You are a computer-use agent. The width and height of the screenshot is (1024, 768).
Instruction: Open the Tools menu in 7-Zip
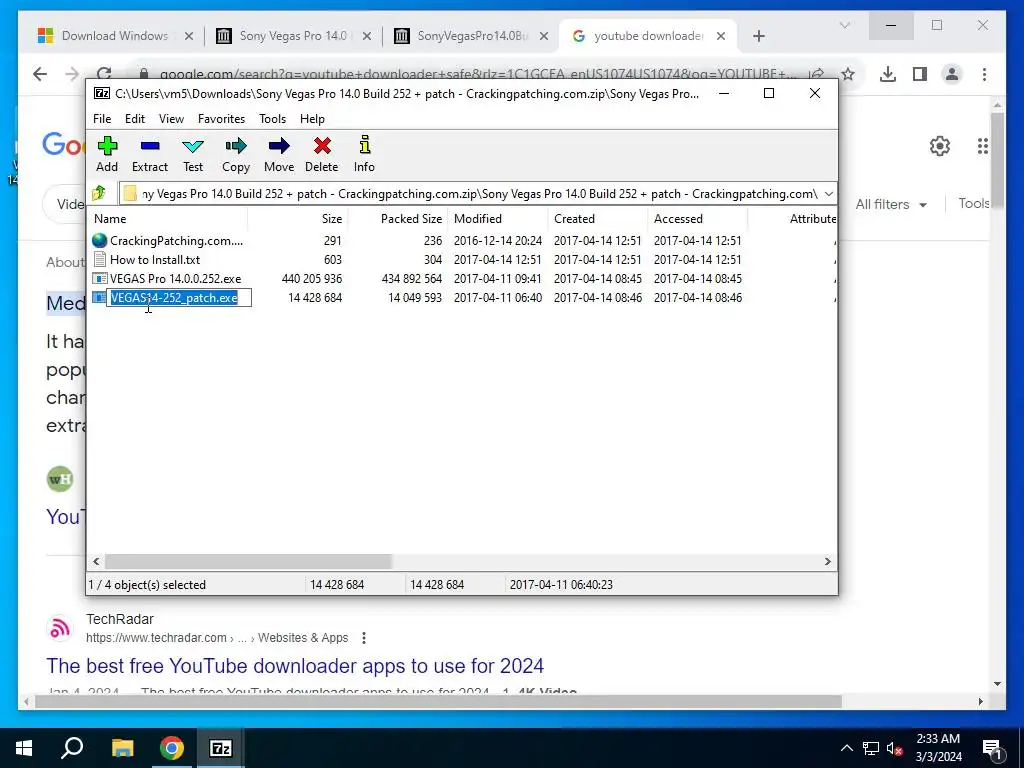[272, 119]
